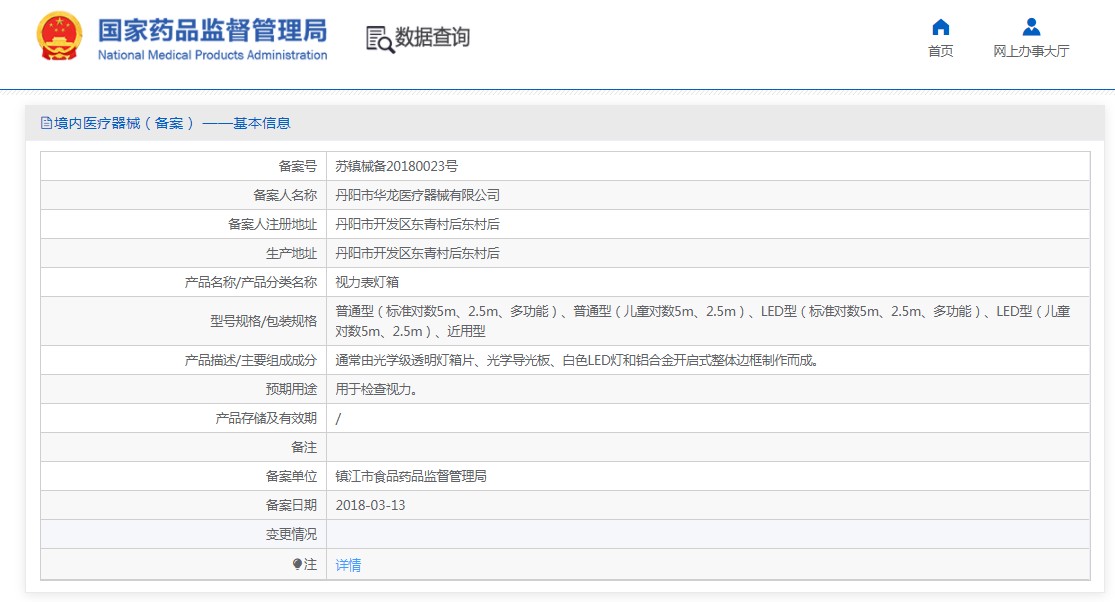This screenshot has height=602, width=1115.
Task: Click the 变更情况 label
Action: [291, 534]
